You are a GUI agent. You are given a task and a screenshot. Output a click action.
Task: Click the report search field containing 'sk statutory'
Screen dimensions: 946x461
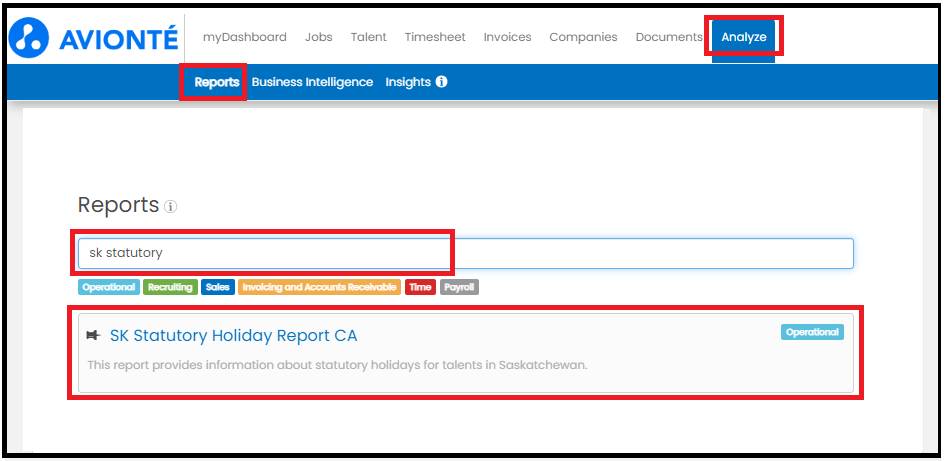pos(465,253)
